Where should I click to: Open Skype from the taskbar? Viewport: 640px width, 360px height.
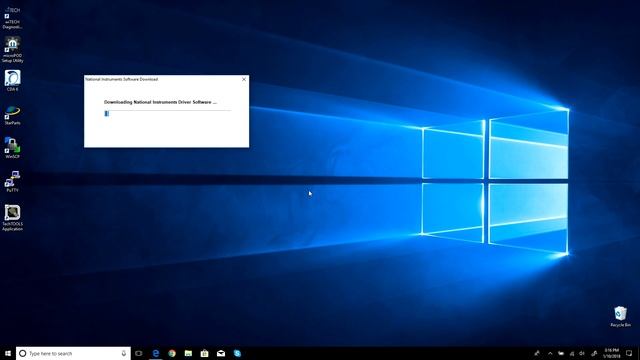237,353
